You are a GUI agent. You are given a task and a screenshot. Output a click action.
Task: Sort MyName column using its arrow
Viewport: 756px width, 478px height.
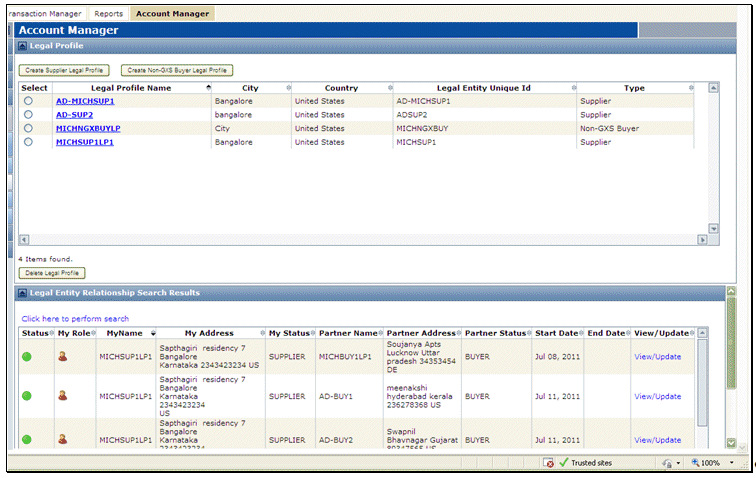153,333
